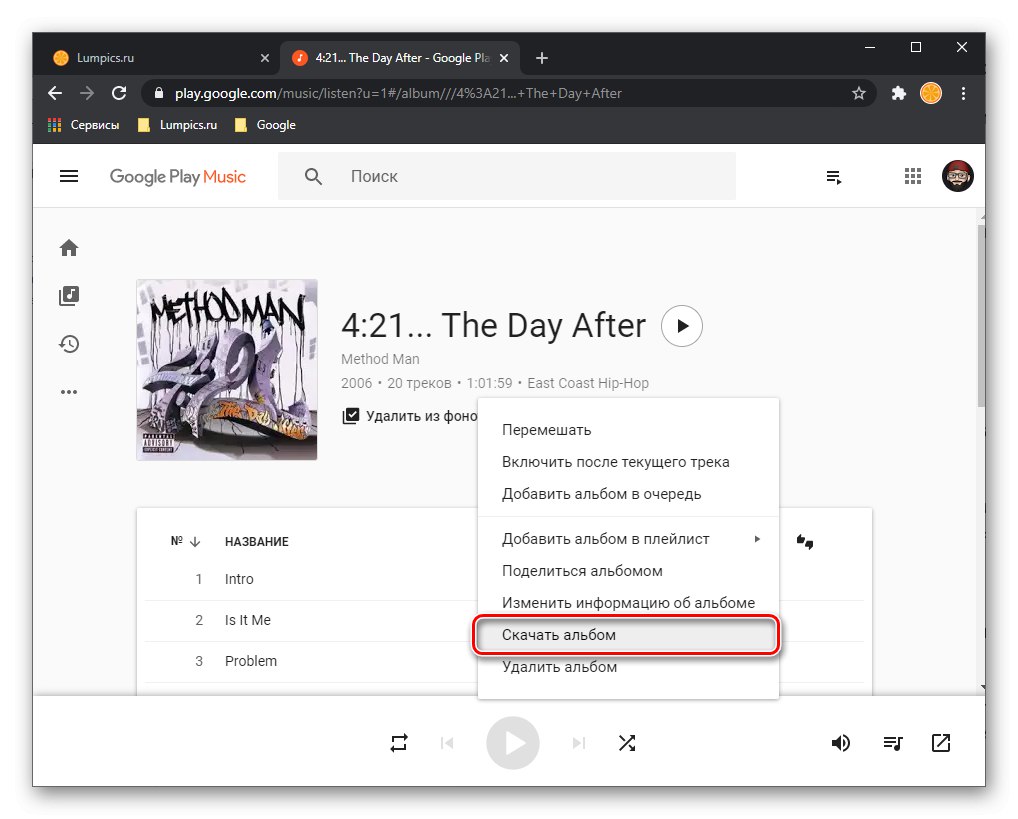Go to Home in sidebar
Screen dimensions: 1018x819
coord(69,248)
